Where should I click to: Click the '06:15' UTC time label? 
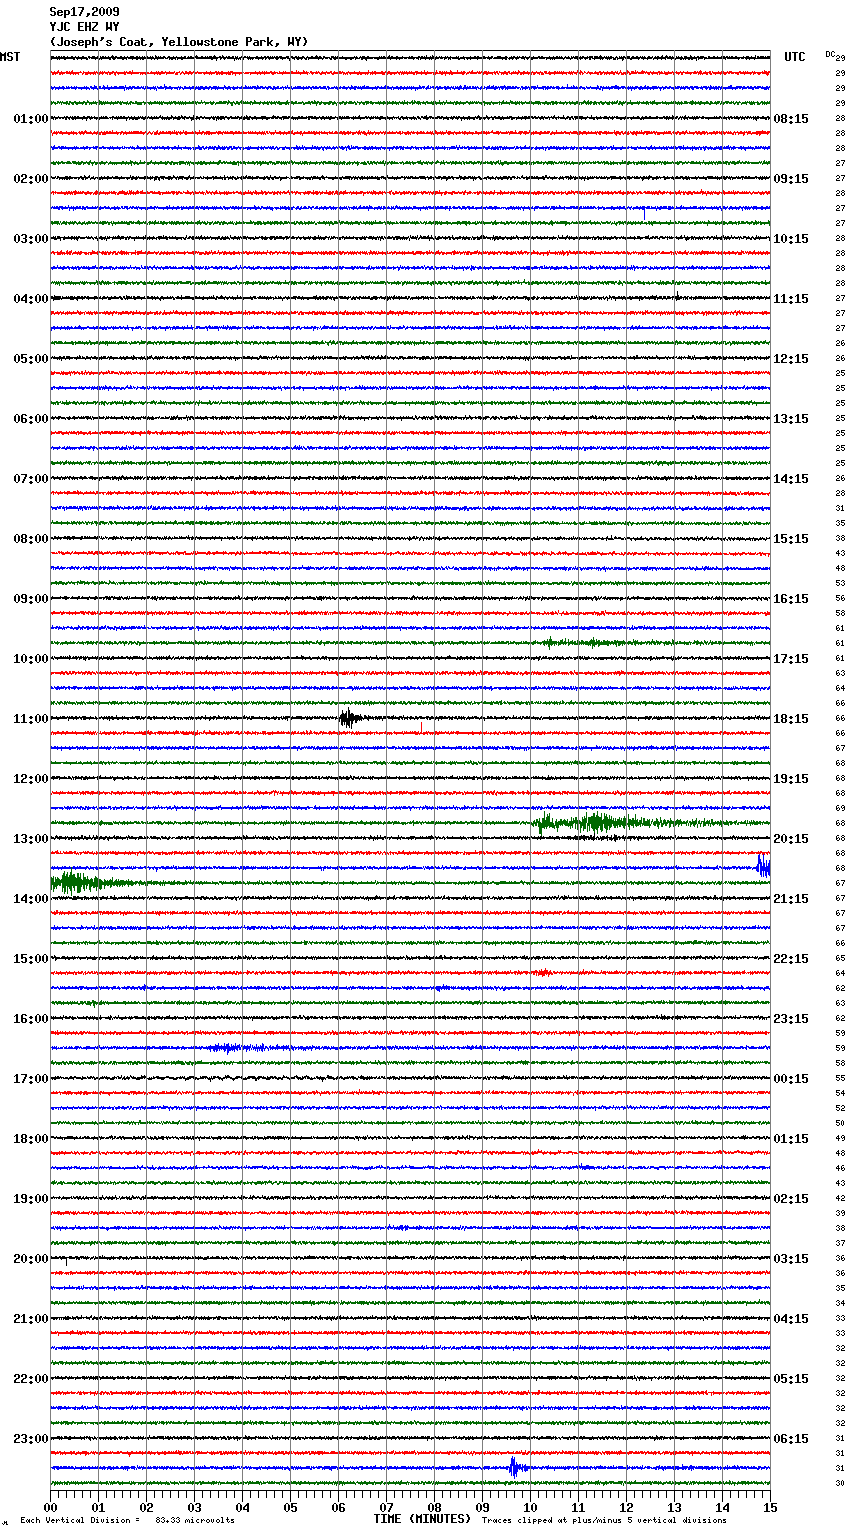click(791, 1439)
